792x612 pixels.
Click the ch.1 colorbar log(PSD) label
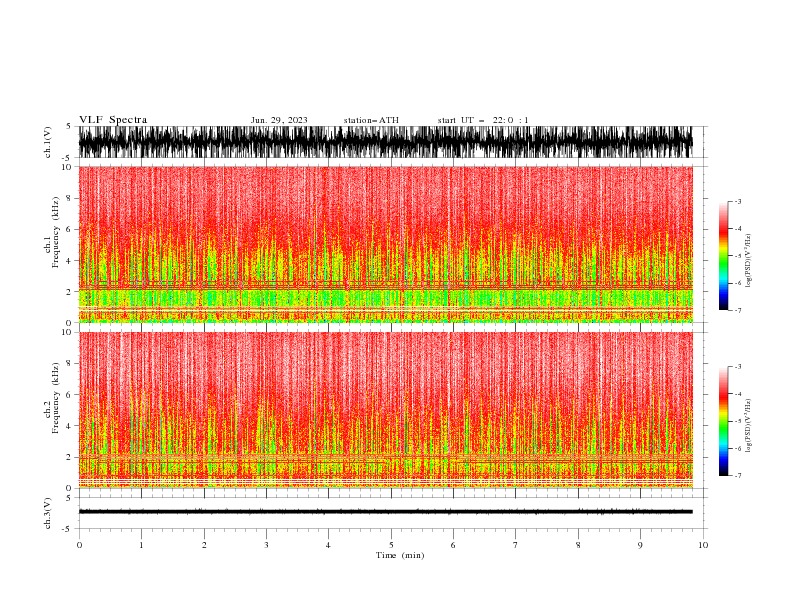[748, 261]
